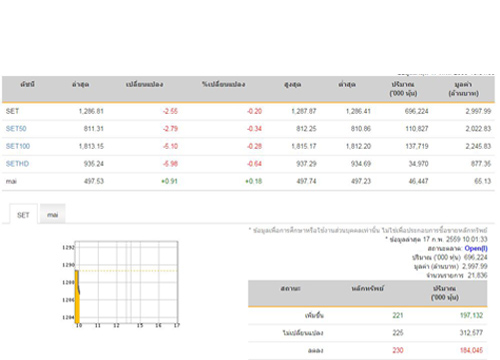The height and width of the screenshot is (360, 500).
Task: Select SET100 volume 137,719
Action: coord(417,146)
